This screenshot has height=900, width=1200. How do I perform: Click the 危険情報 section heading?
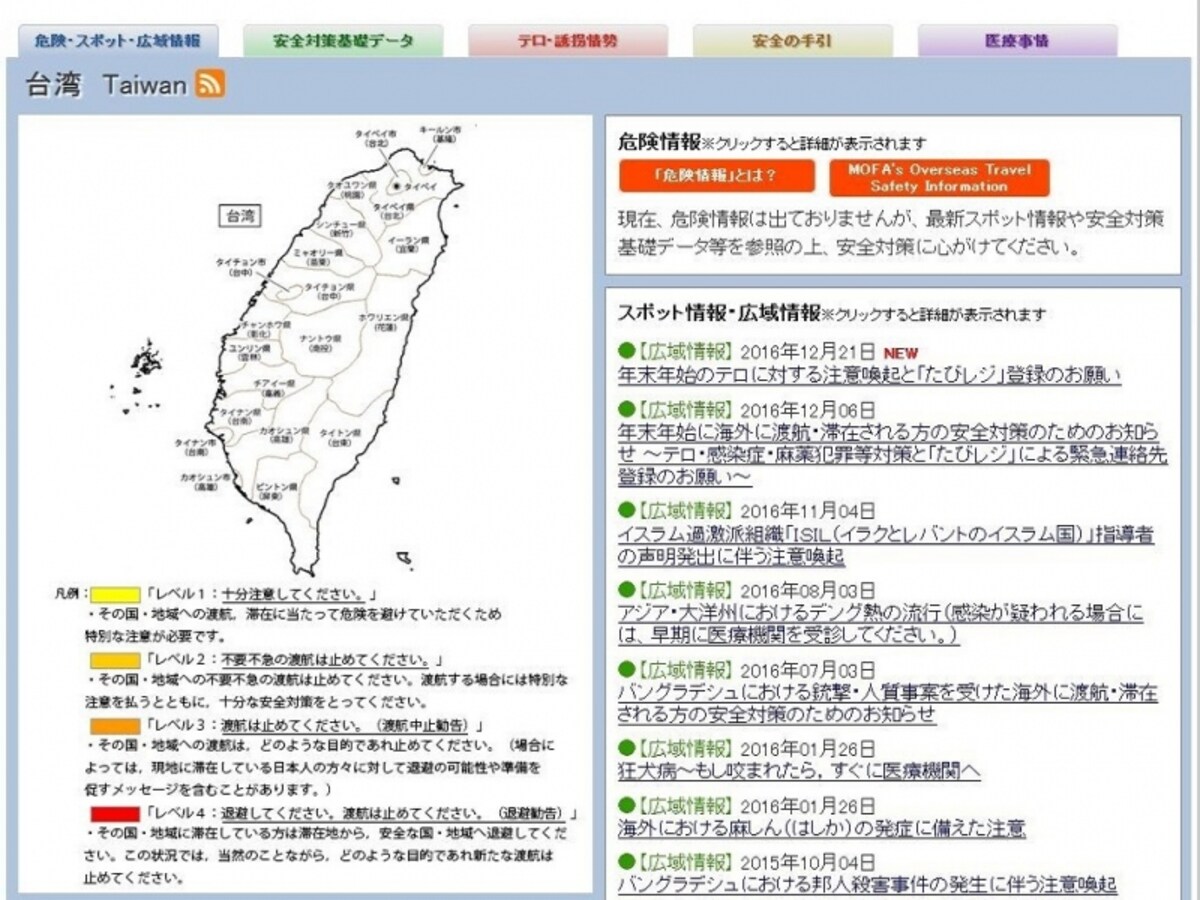[660, 142]
